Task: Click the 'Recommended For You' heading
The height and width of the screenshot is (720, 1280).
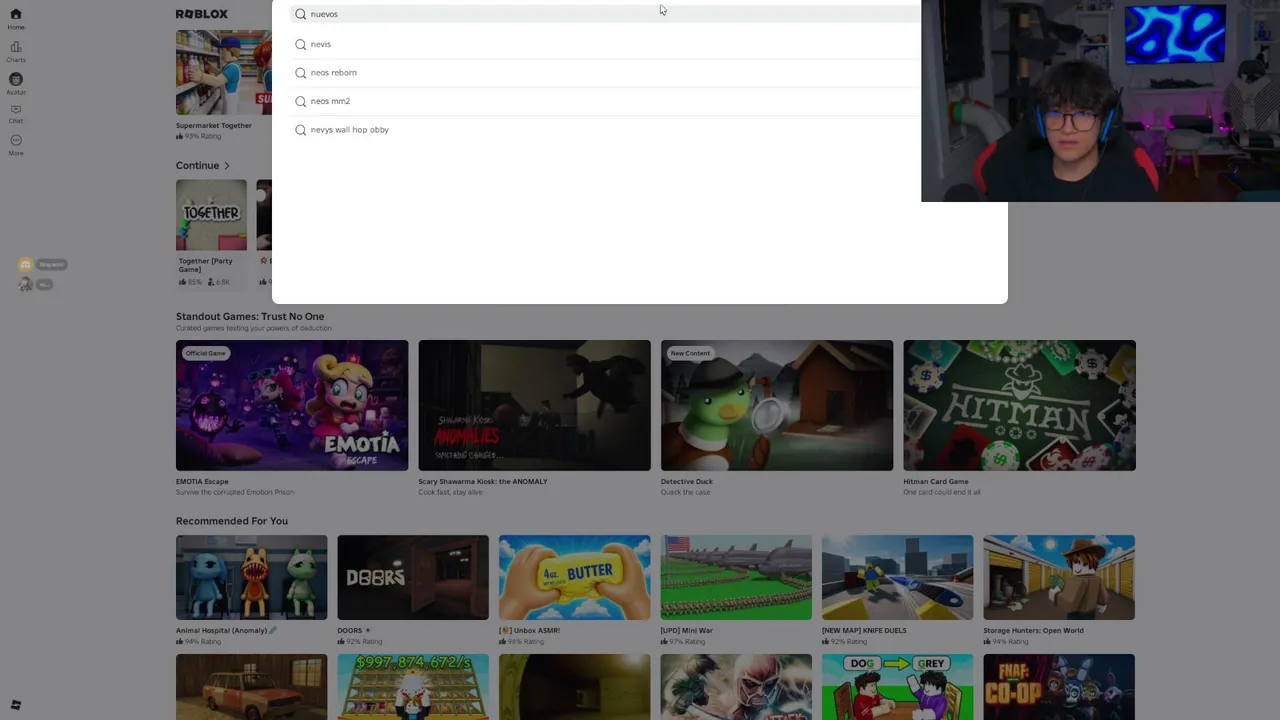Action: (x=232, y=521)
